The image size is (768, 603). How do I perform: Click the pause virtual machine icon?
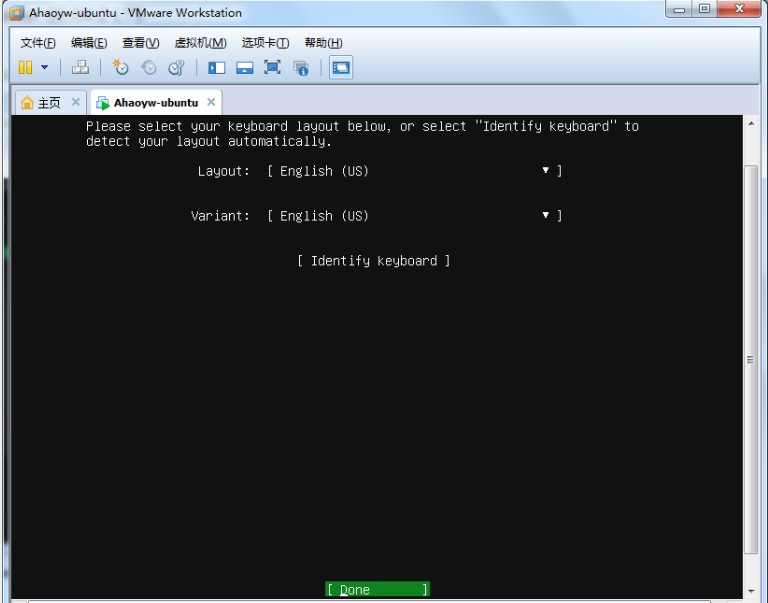(x=25, y=67)
